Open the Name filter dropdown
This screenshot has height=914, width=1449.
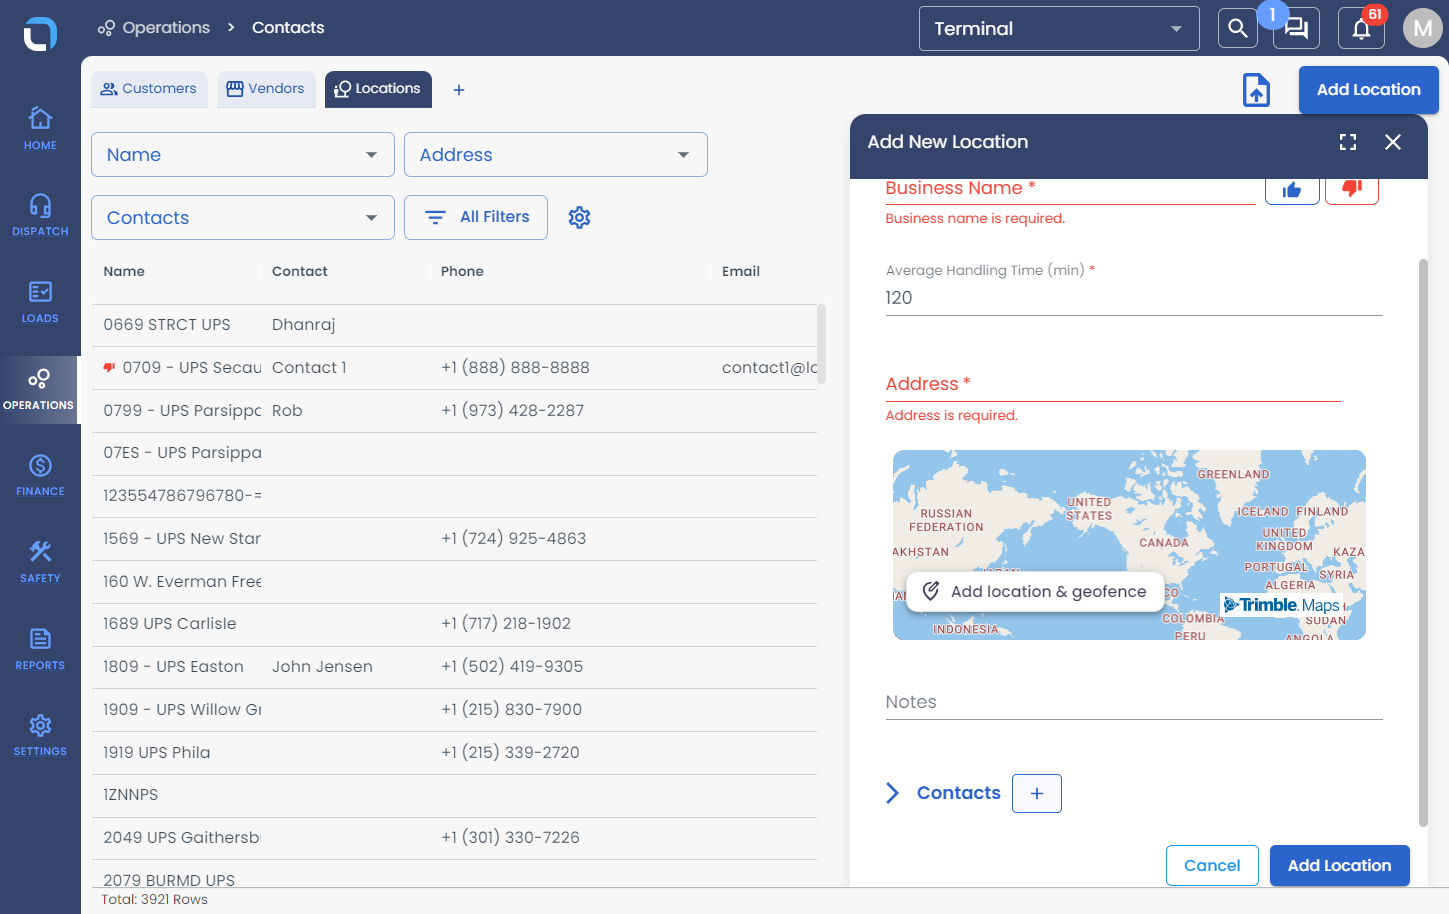click(x=243, y=155)
